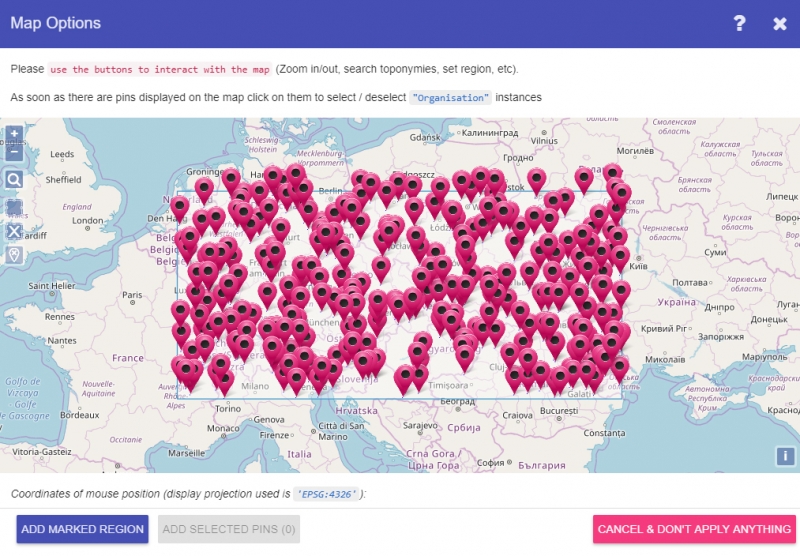Clear the marked region with X tool
Image resolution: width=800 pixels, height=556 pixels.
point(14,231)
